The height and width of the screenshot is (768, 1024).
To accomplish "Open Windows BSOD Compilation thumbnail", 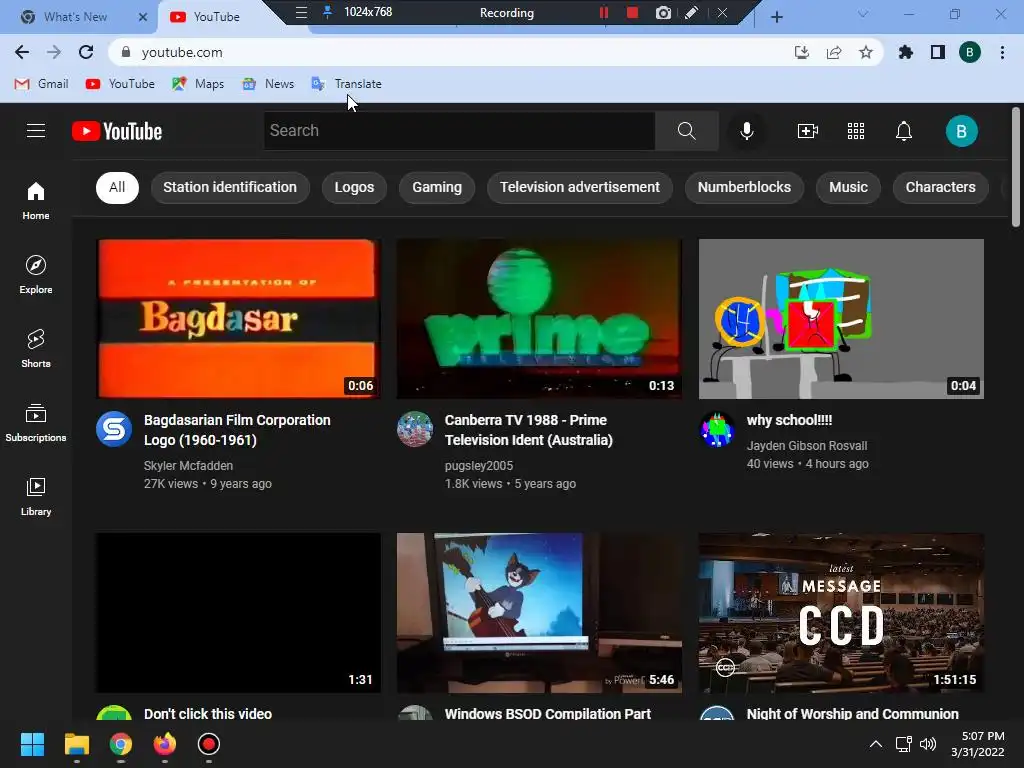I will (x=539, y=613).
